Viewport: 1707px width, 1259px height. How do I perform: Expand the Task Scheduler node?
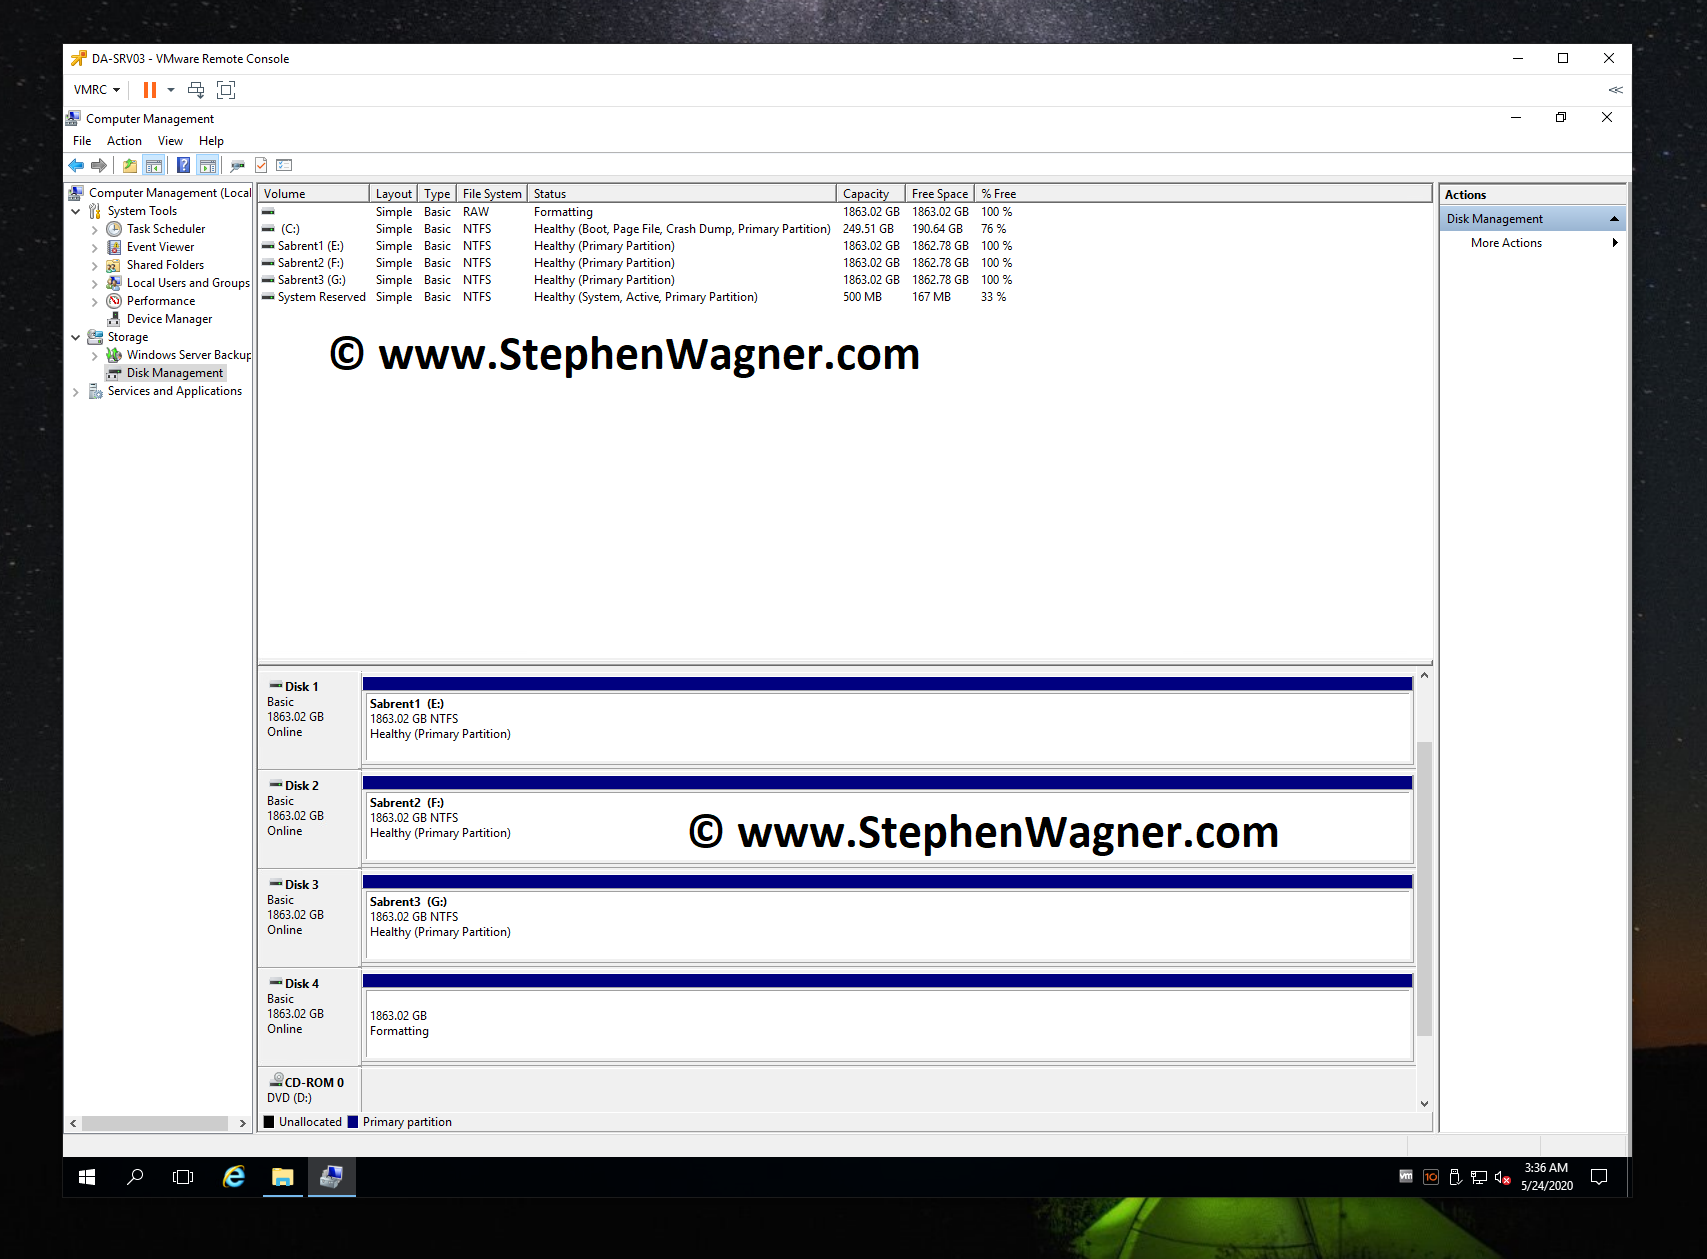tap(95, 230)
